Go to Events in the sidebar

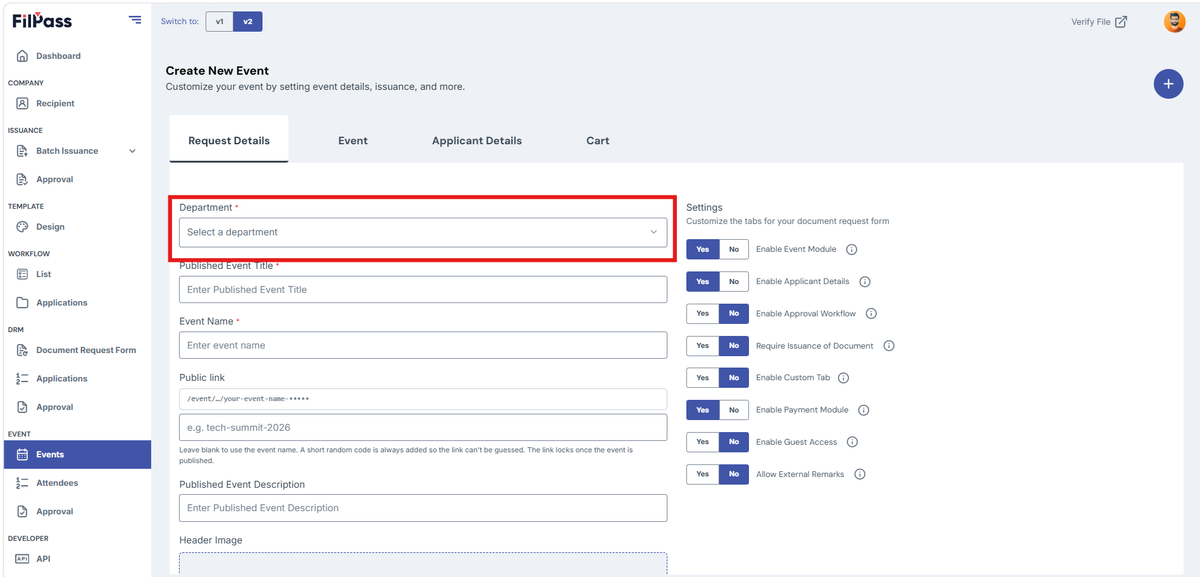coord(76,454)
